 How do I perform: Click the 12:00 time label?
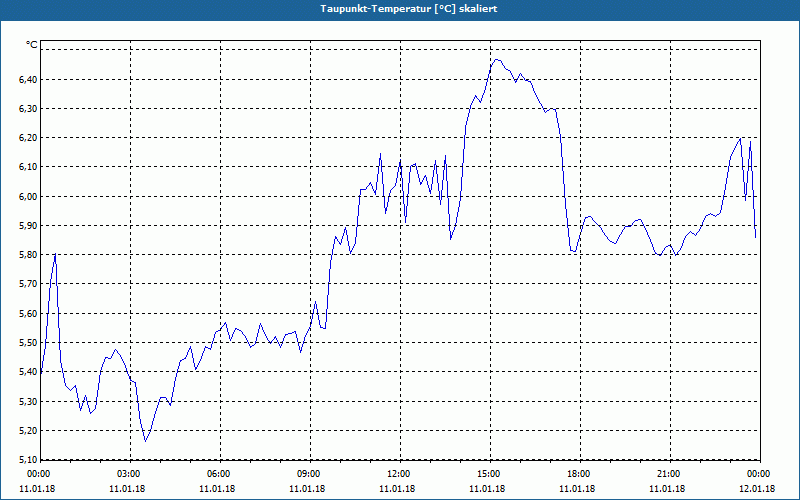[x=400, y=474]
